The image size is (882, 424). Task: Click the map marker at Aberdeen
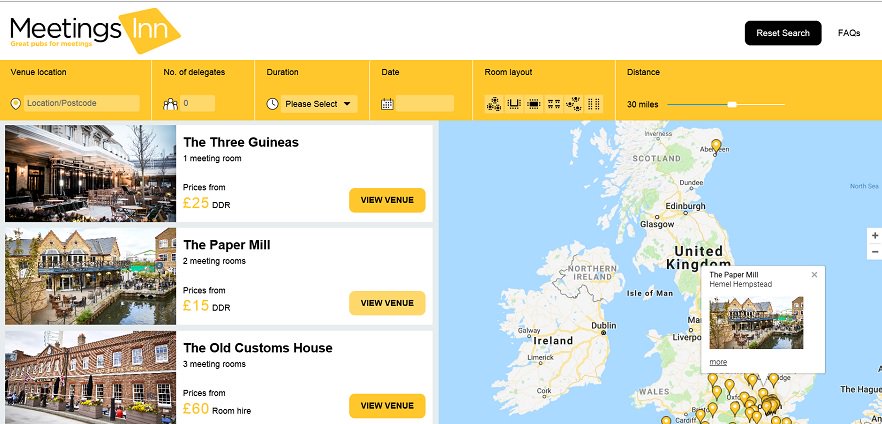coord(716,146)
